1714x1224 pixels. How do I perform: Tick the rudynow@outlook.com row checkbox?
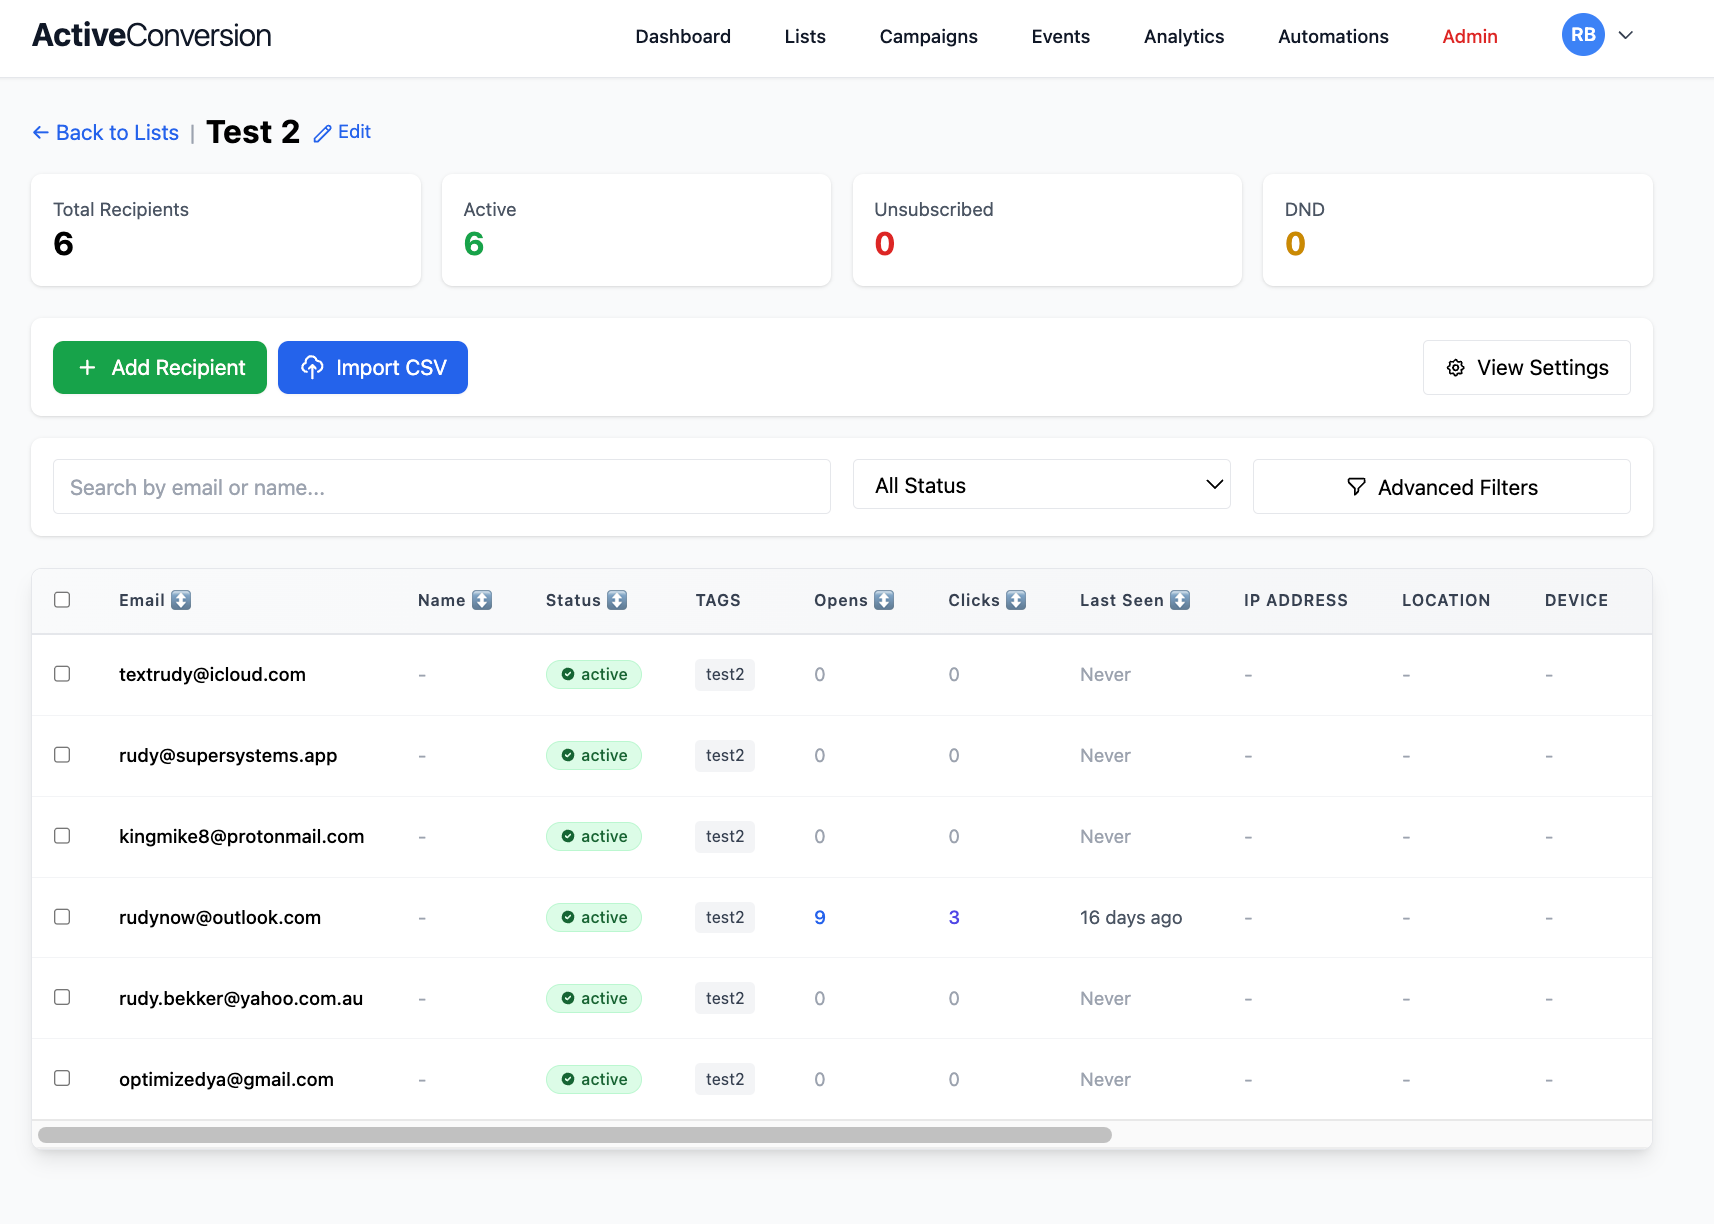[62, 917]
